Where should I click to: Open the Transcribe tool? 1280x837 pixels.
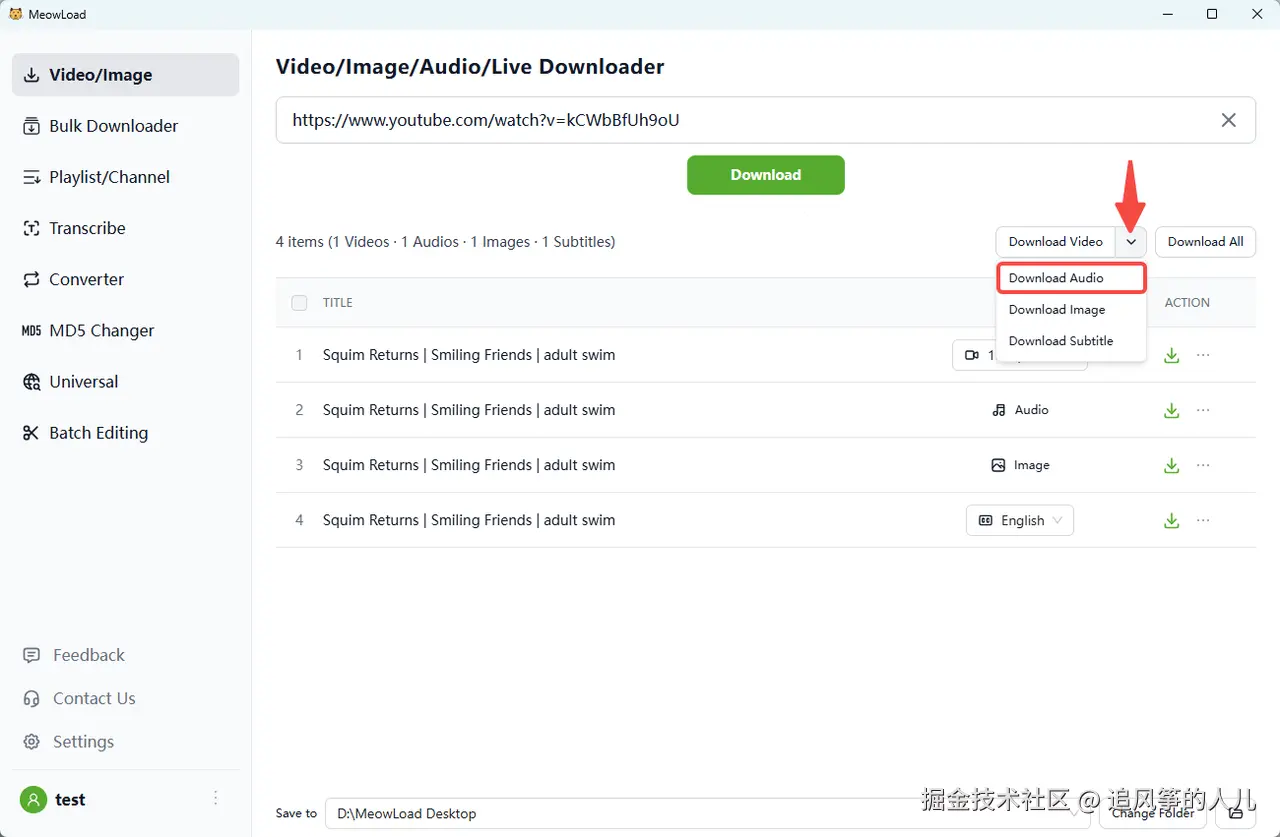point(125,228)
